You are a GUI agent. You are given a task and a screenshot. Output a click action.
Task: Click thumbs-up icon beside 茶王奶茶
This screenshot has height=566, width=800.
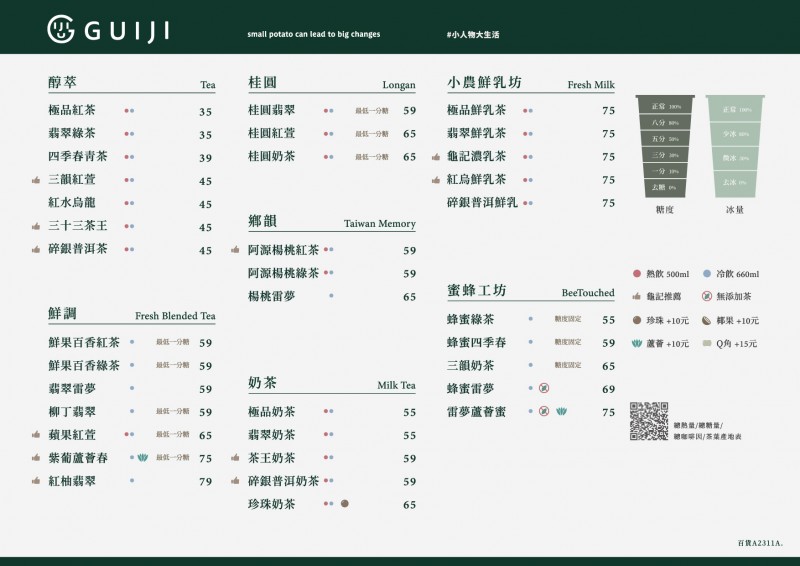point(235,458)
